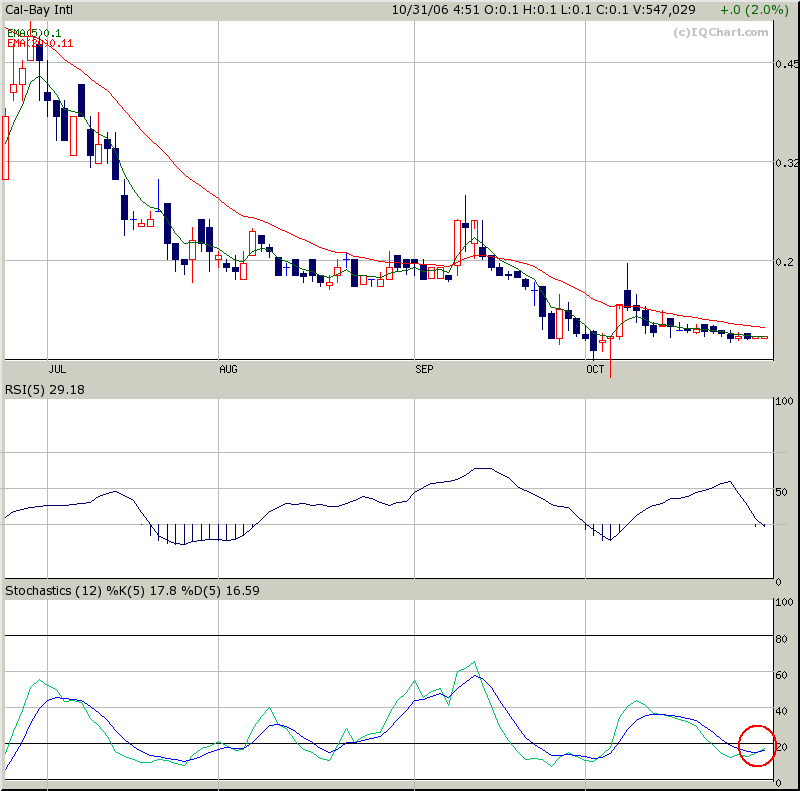Click the 0.2 price axis label
Image resolution: width=800 pixels, height=791 pixels.
click(x=785, y=261)
